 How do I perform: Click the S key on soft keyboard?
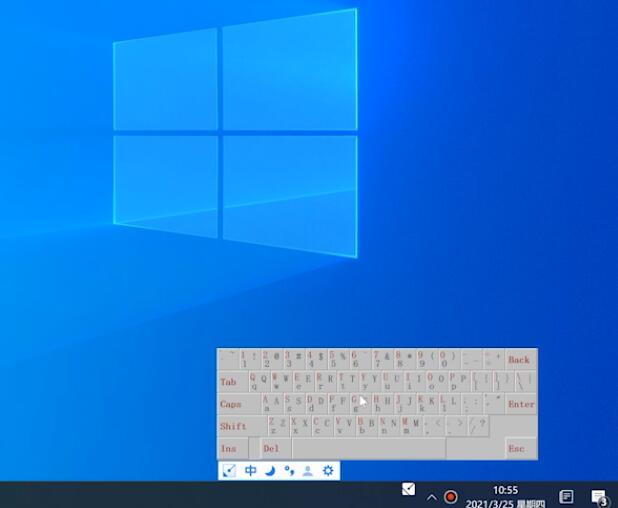(x=295, y=404)
